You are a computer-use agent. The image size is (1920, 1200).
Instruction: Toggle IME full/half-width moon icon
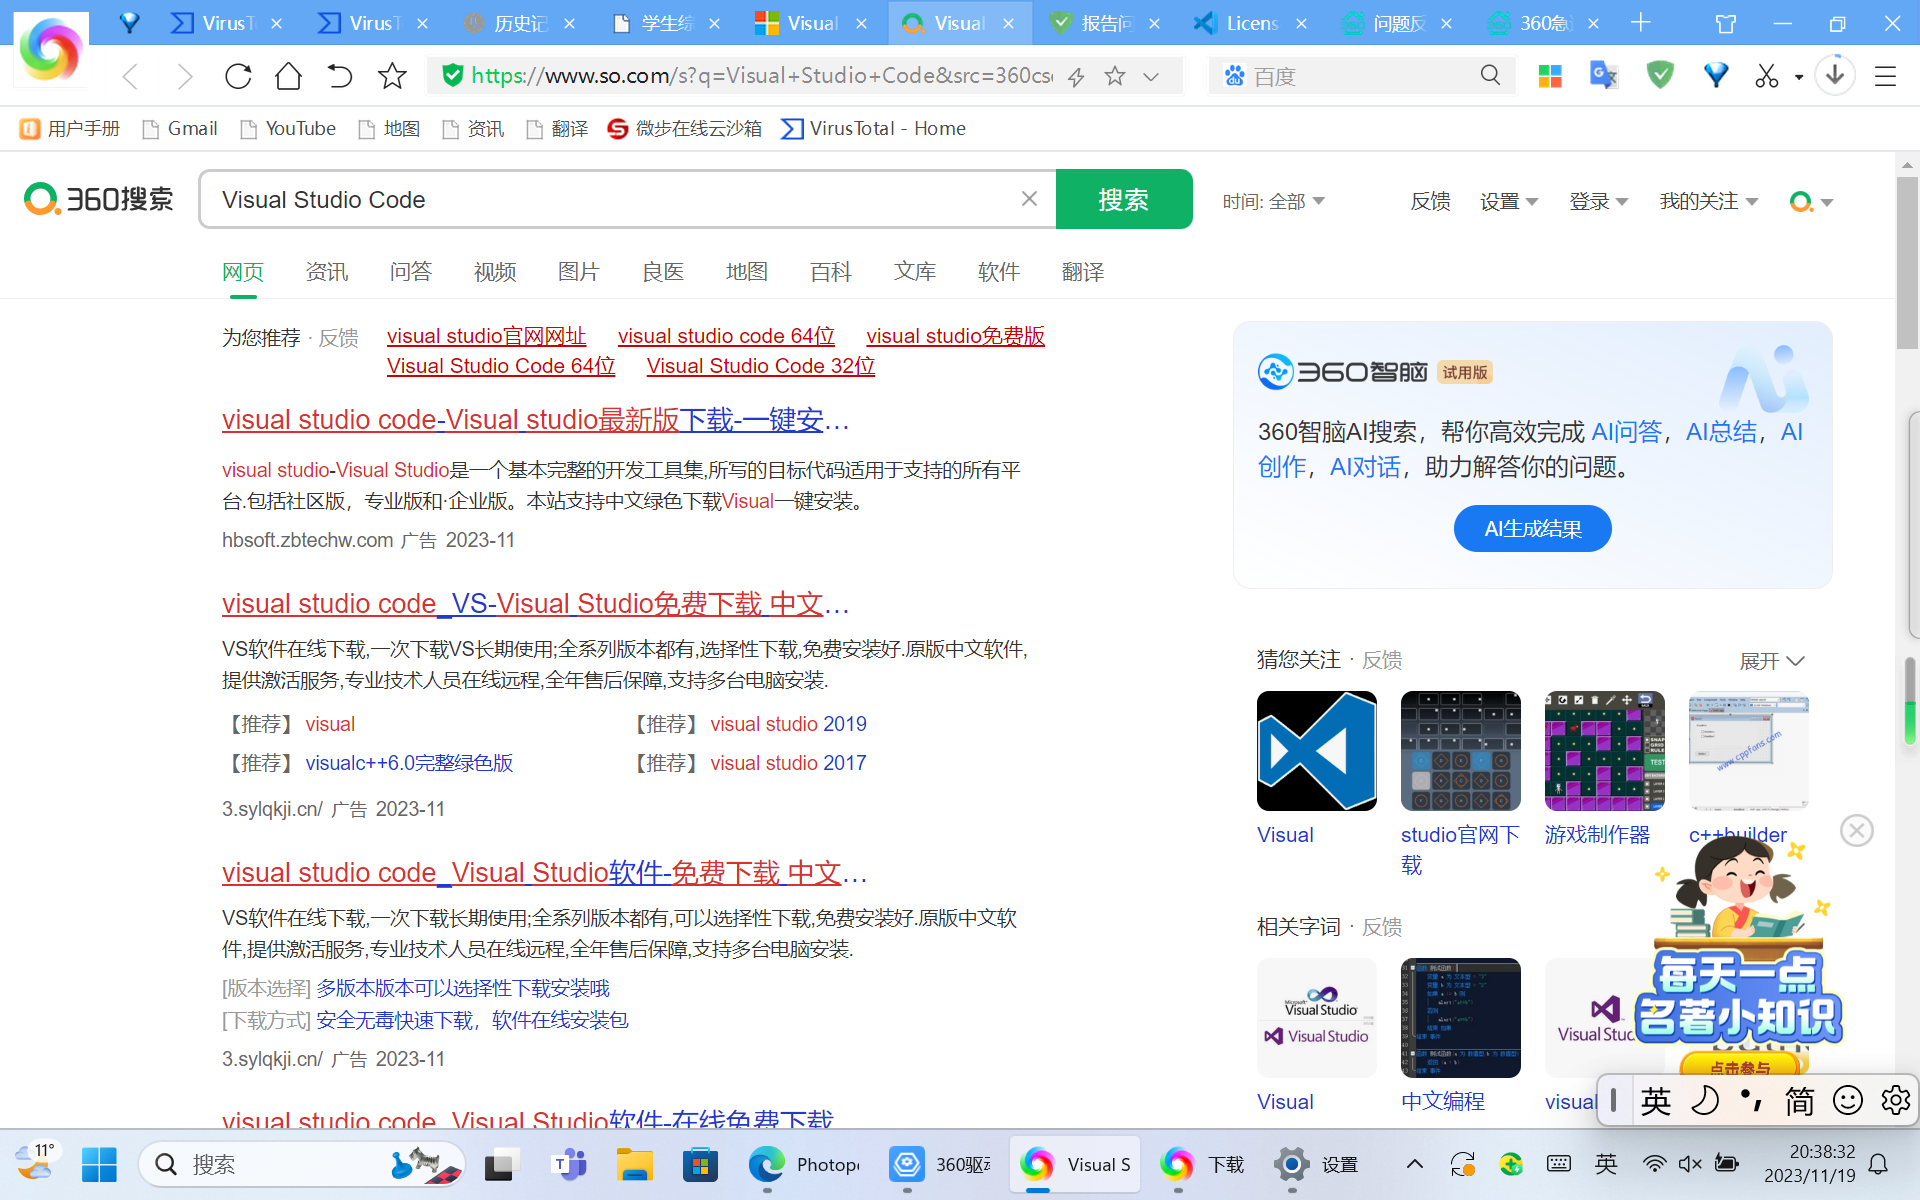pyautogui.click(x=1704, y=1101)
